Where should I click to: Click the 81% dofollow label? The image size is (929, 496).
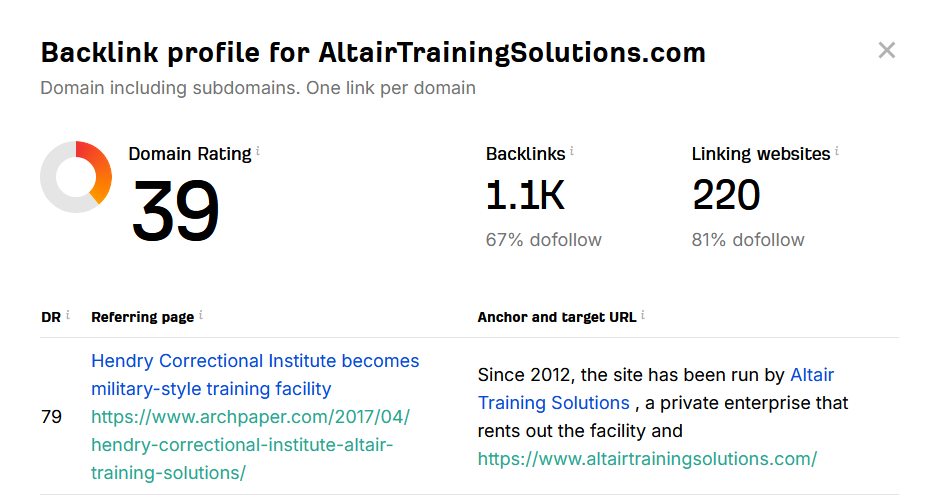[x=748, y=240]
